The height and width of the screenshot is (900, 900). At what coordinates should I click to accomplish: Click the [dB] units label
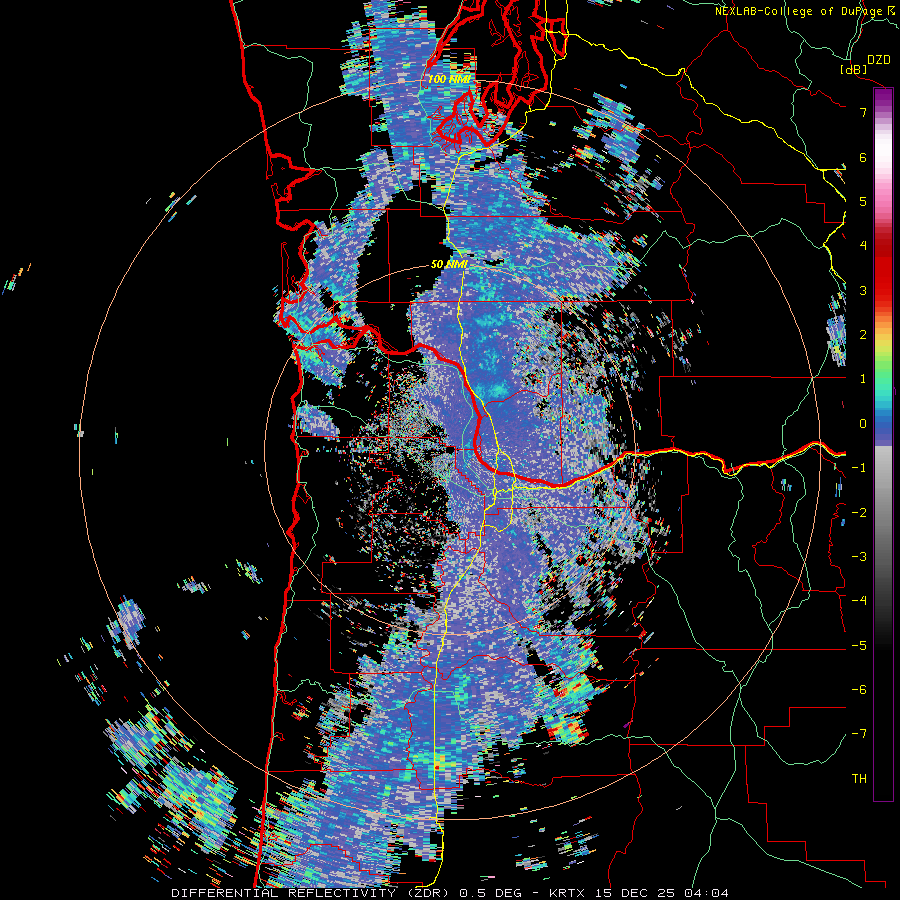[854, 69]
